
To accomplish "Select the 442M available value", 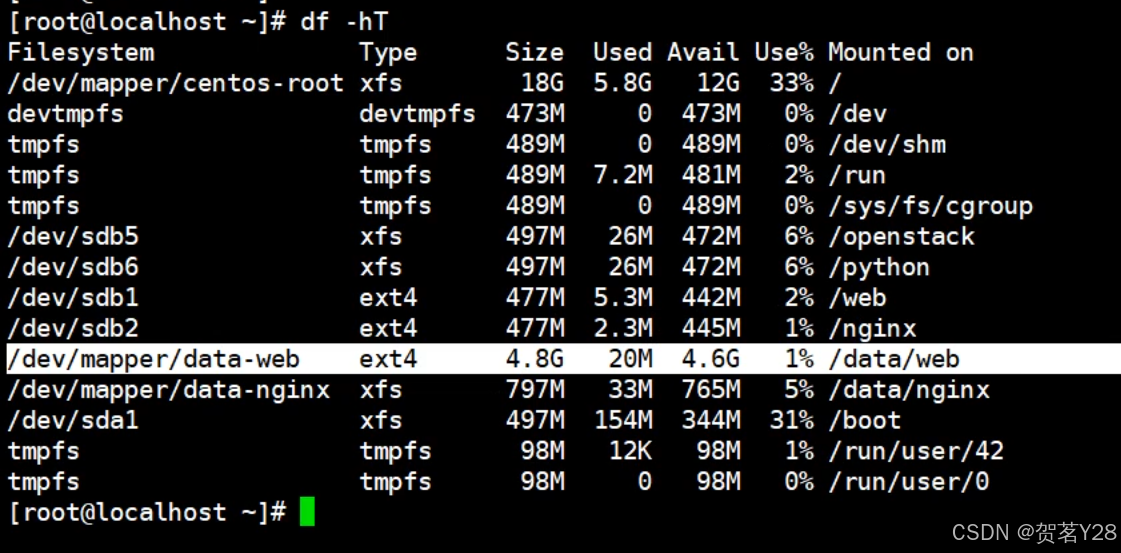I will point(711,298).
